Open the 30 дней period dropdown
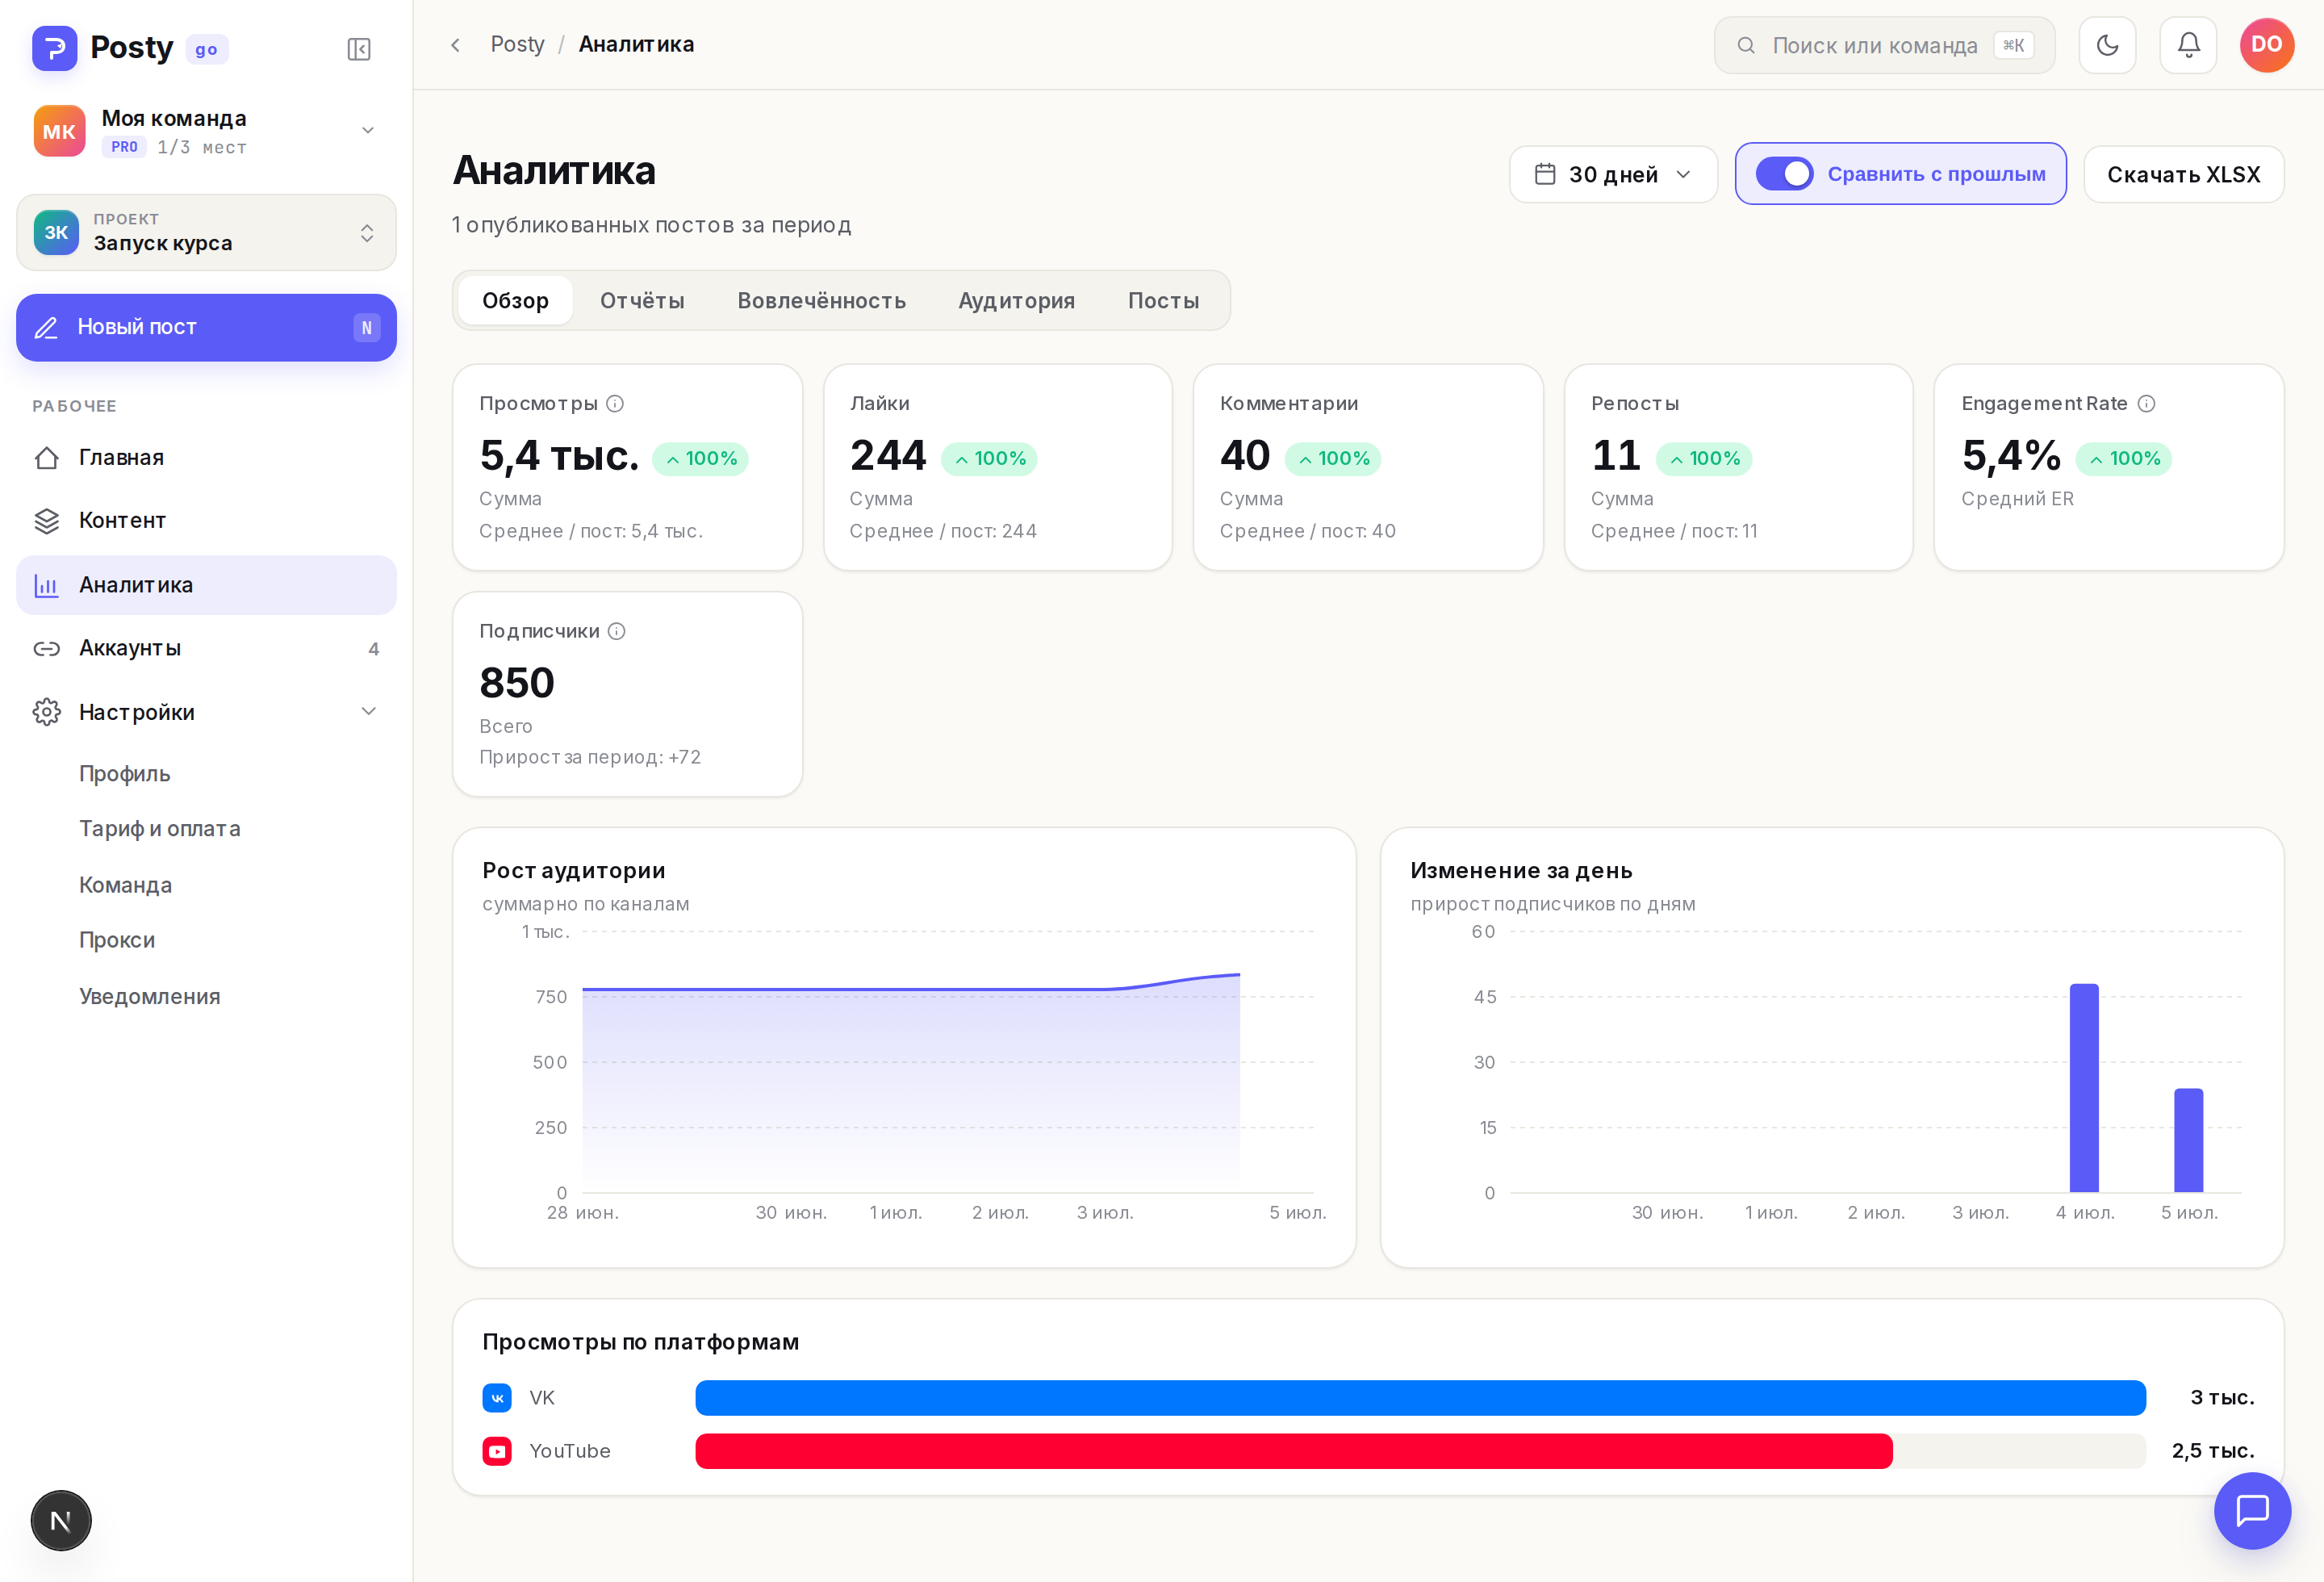This screenshot has height=1582, width=2324. tap(1613, 175)
